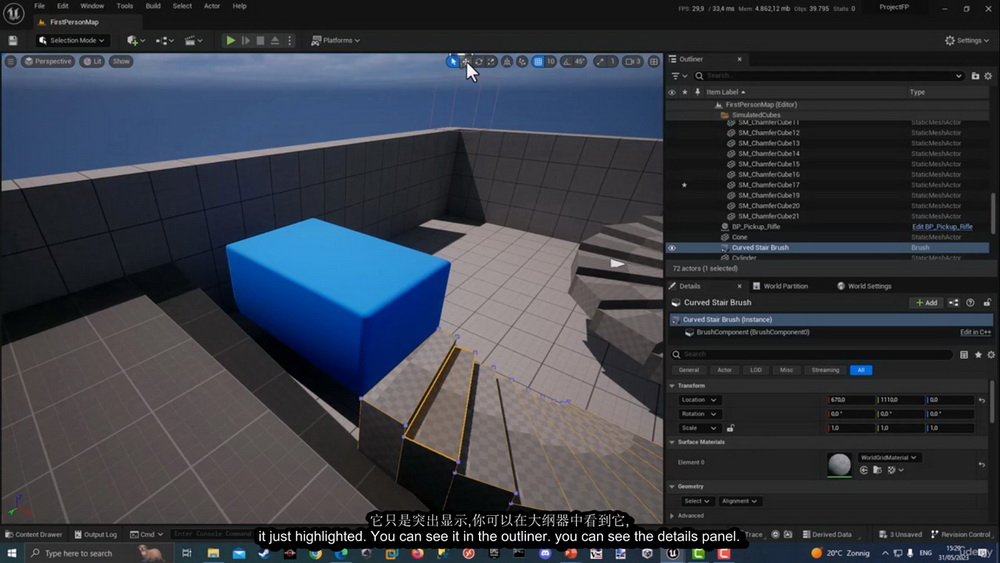Toggle star on SM_ChamferCube17 row
This screenshot has height=563, width=1000.
[684, 185]
